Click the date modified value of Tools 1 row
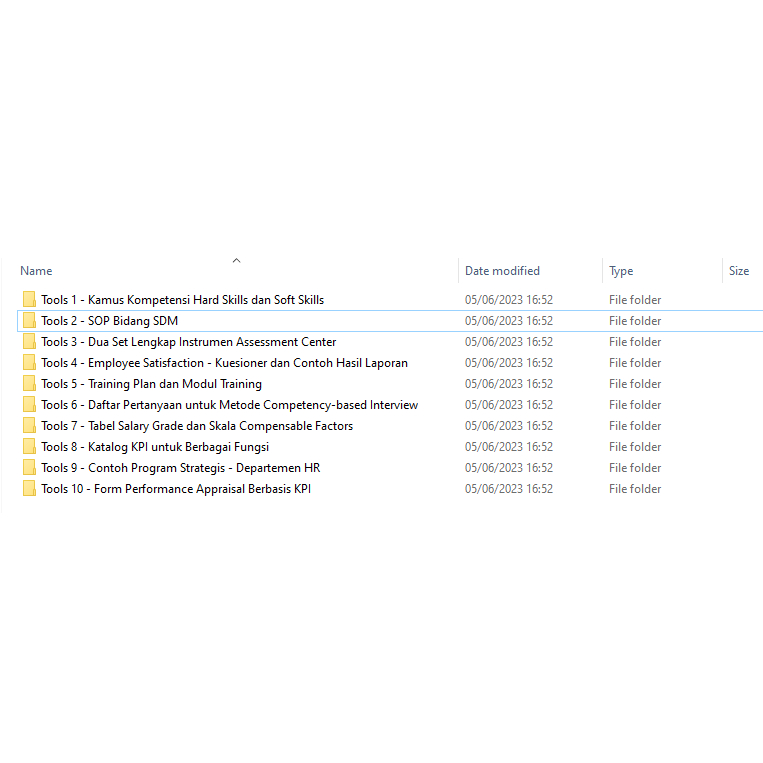This screenshot has width=763, height=763. pos(509,300)
